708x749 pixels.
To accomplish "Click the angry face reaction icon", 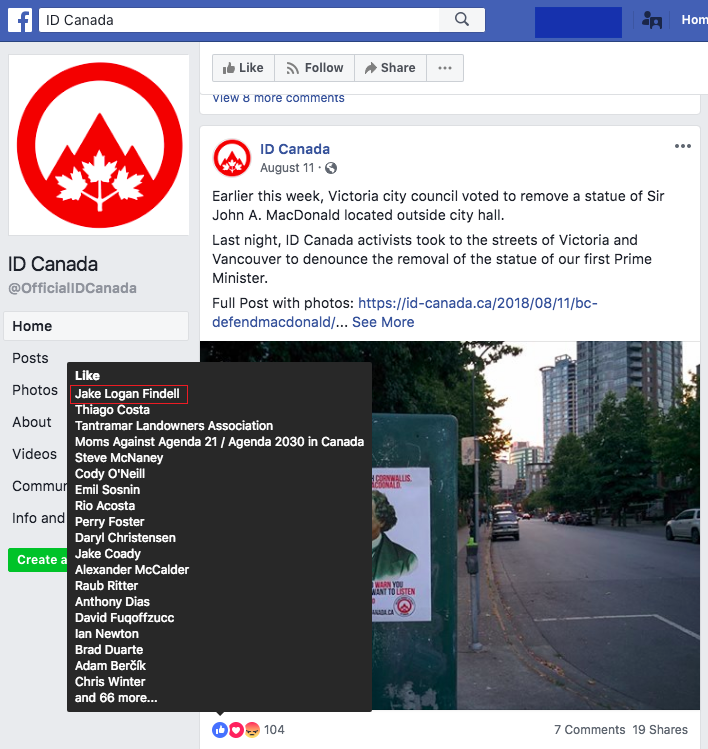I will click(x=252, y=729).
